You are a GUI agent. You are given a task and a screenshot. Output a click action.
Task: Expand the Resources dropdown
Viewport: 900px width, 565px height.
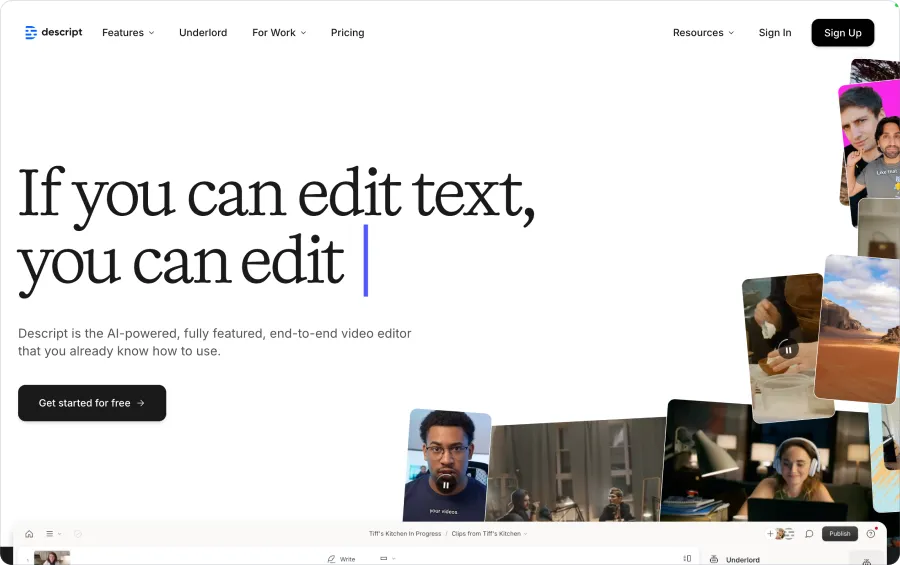(x=703, y=33)
